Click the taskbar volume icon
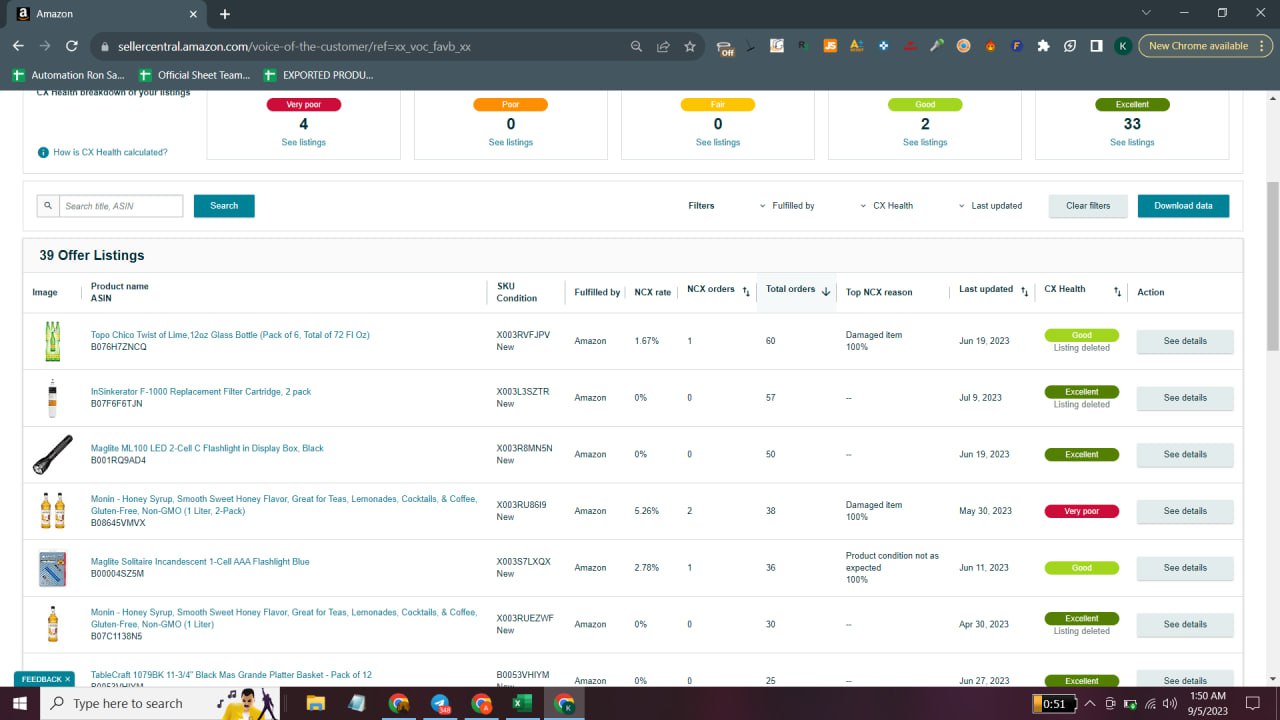This screenshot has height=720, width=1280. pyautogui.click(x=1169, y=704)
